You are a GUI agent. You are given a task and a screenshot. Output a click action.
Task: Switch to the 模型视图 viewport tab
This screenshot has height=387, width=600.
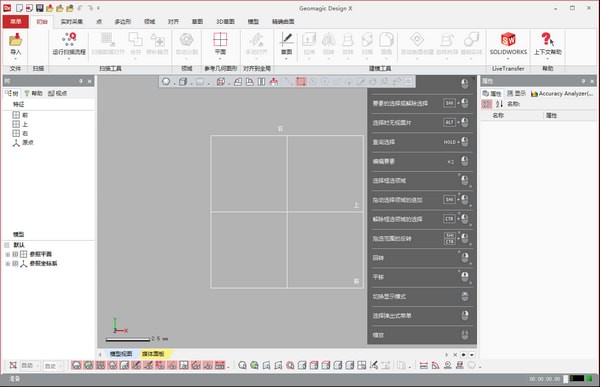[x=121, y=354]
